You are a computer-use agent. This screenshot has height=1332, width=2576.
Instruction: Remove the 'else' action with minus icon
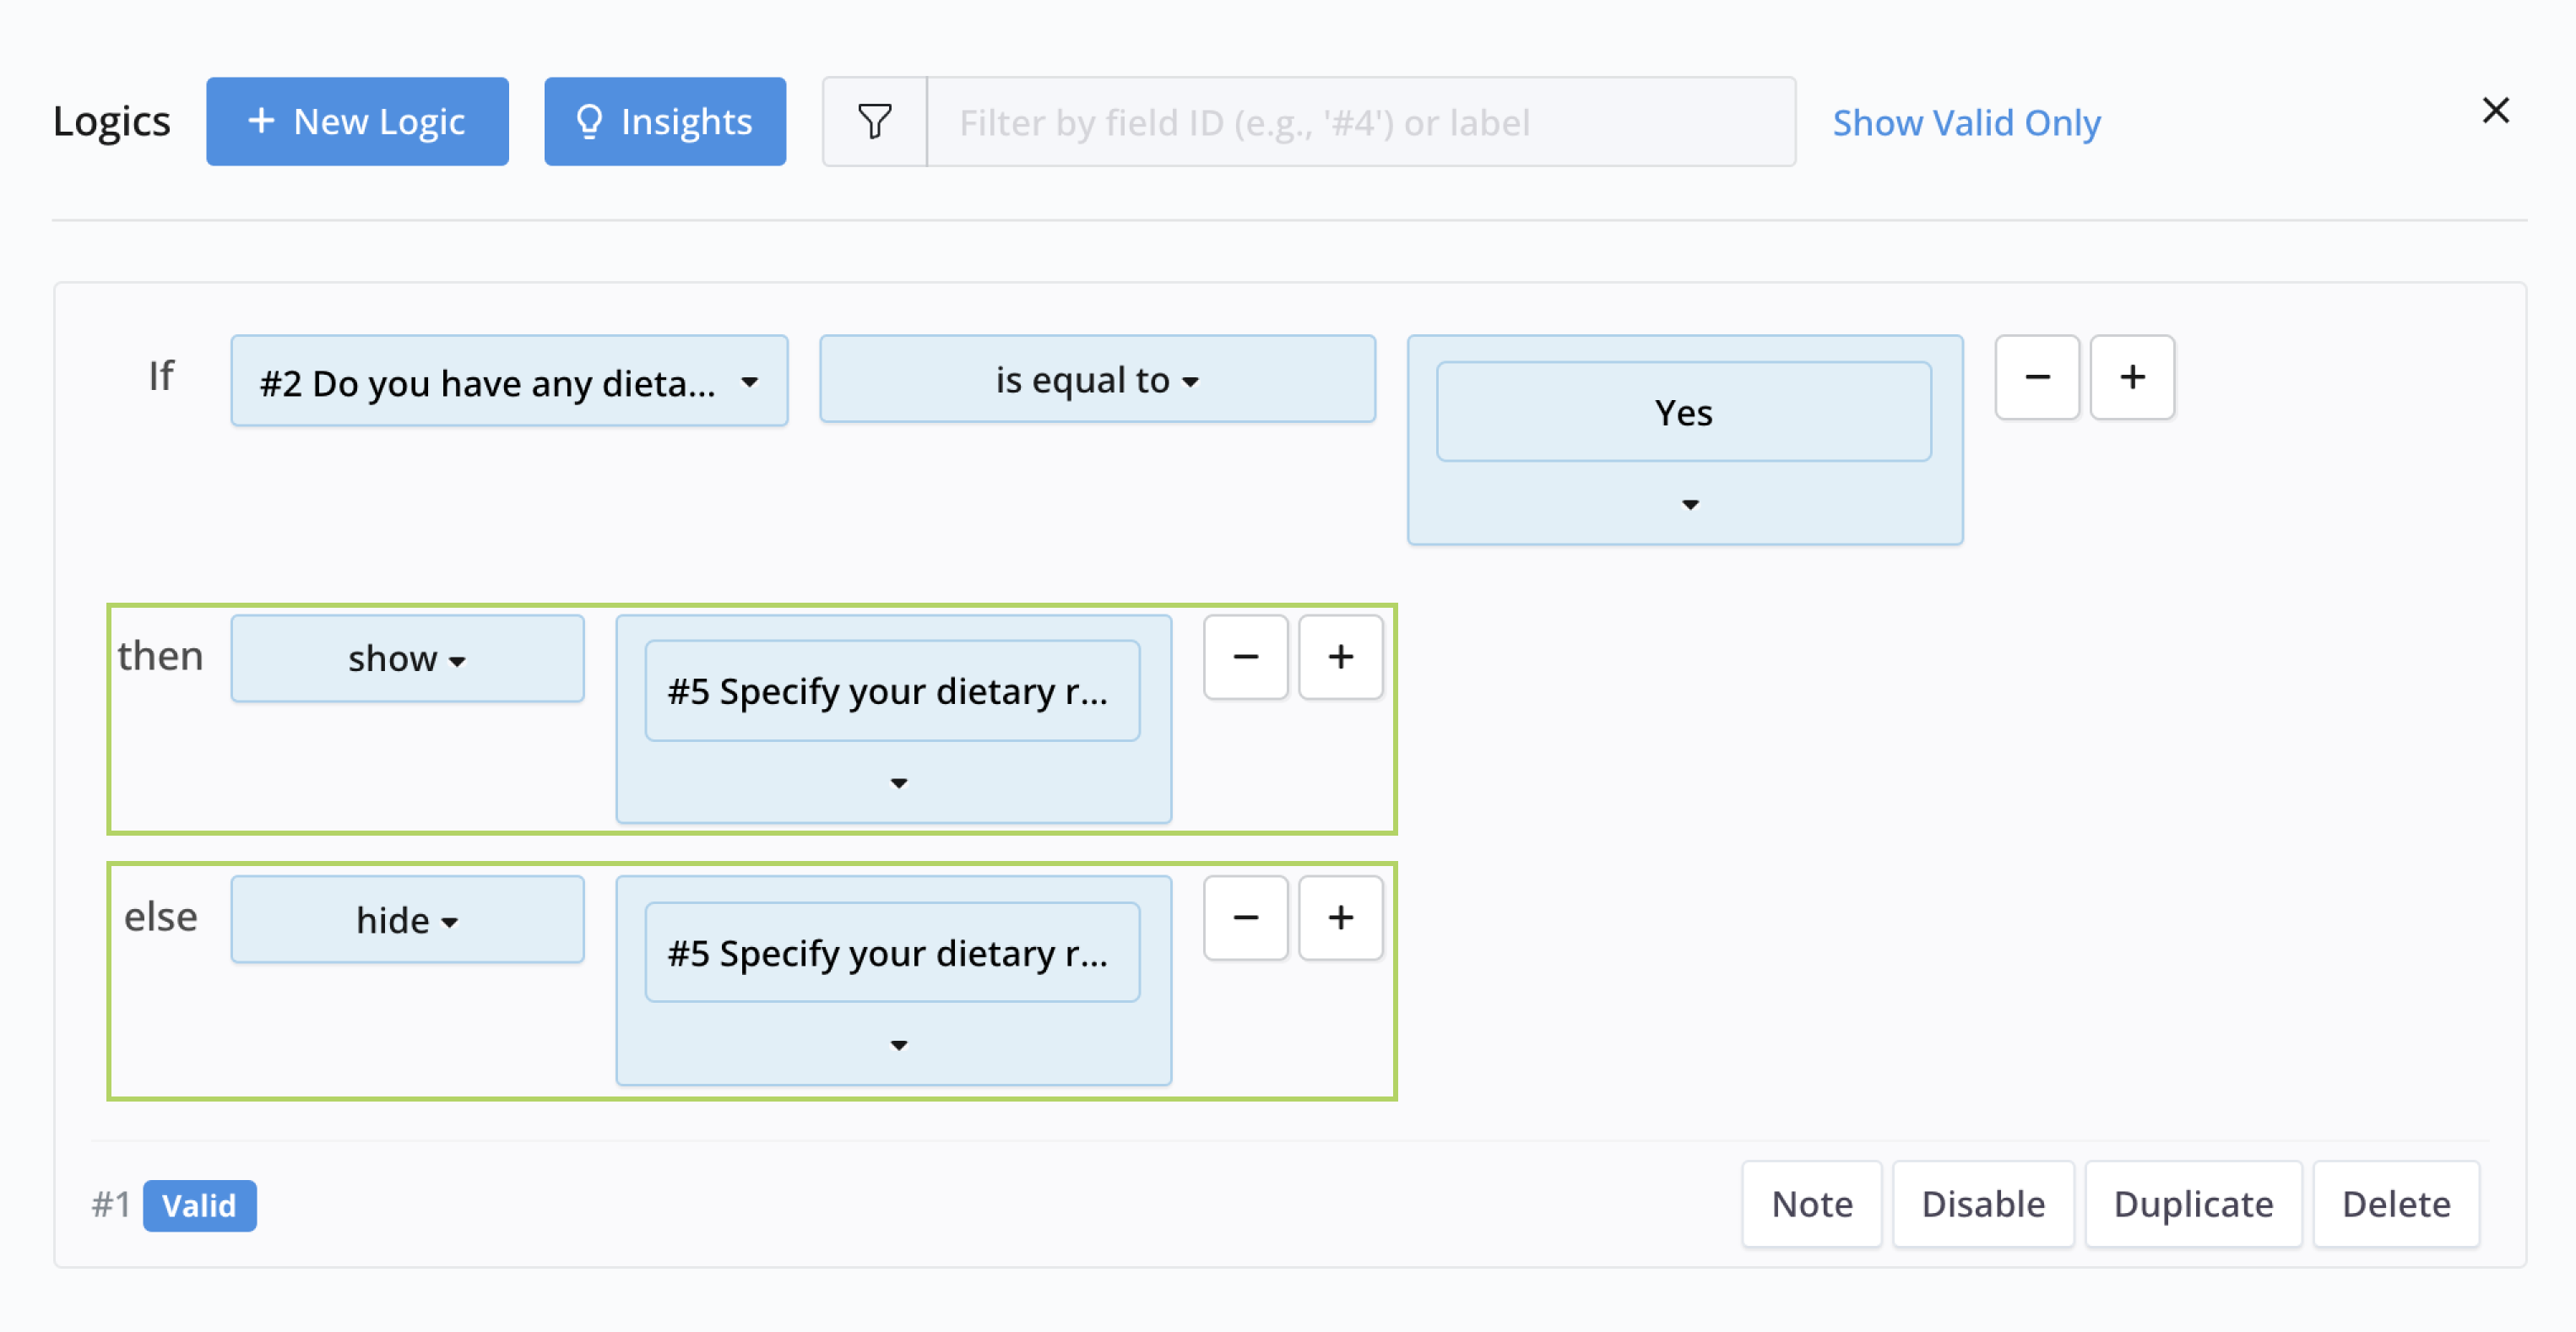pos(1245,918)
